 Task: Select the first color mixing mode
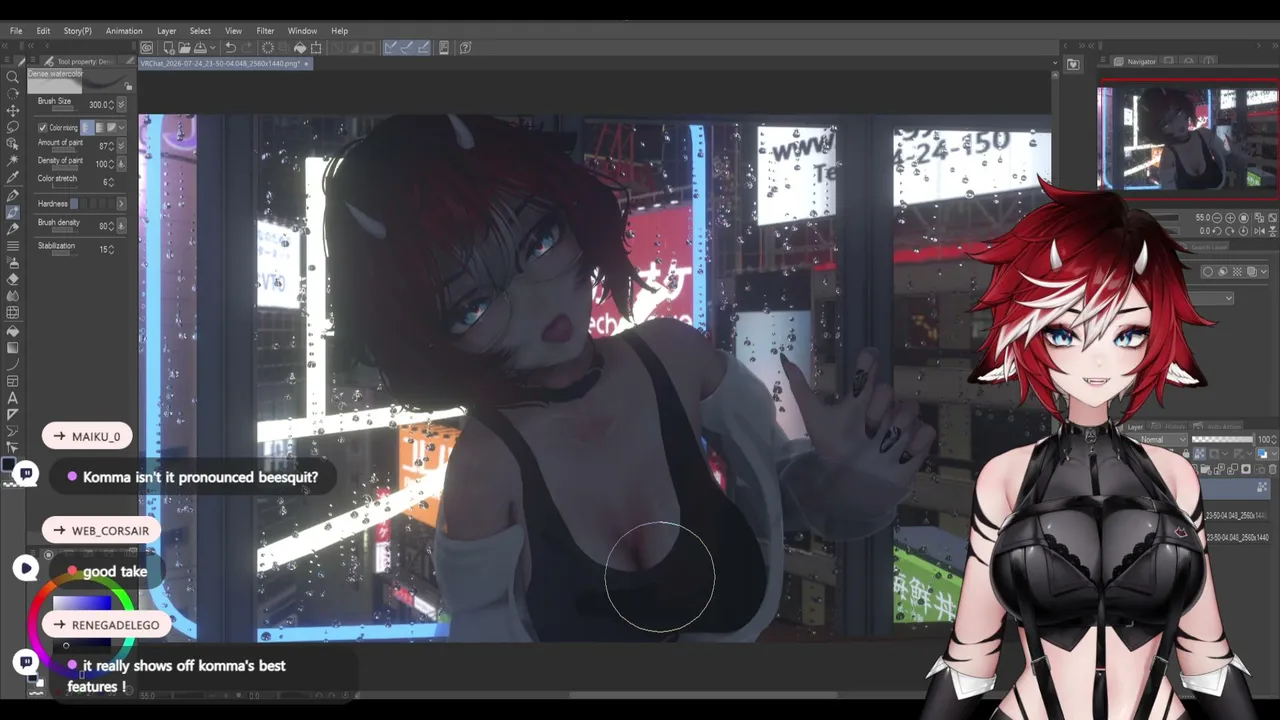click(87, 128)
